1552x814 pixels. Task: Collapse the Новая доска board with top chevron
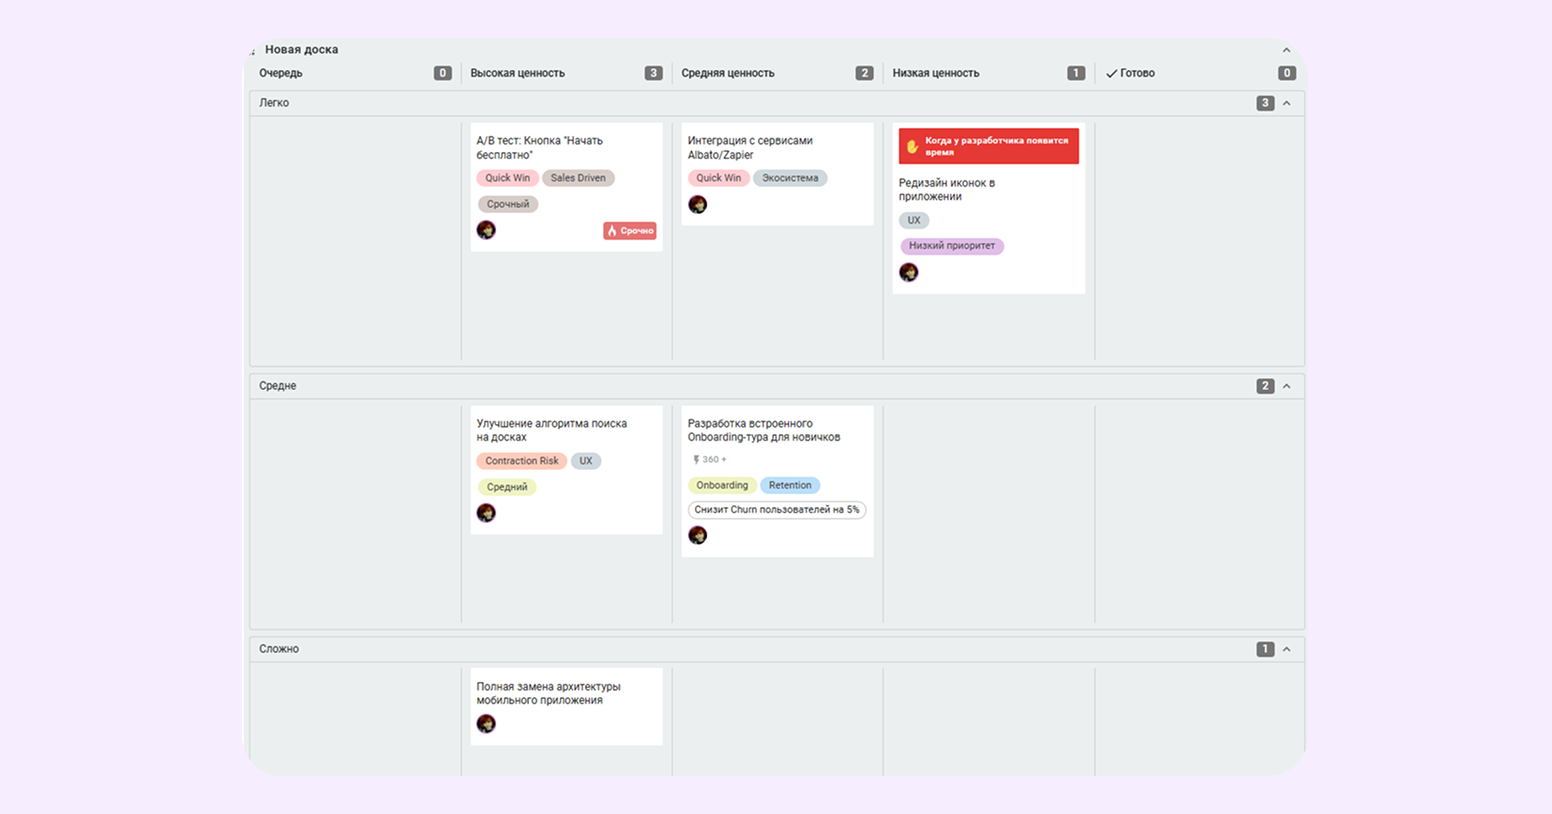(1287, 50)
